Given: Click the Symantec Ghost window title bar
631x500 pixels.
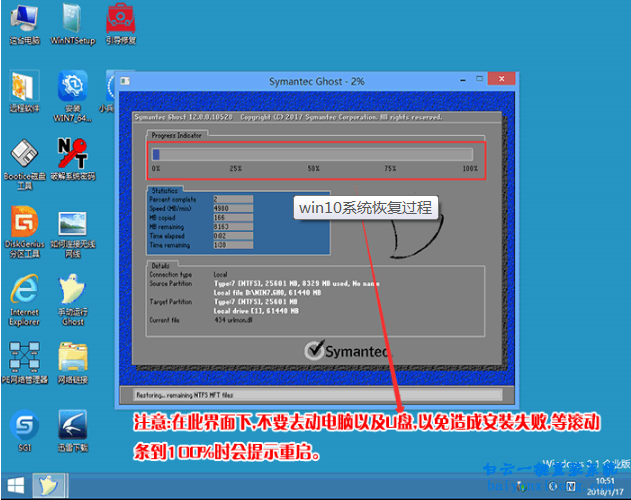Looking at the screenshot, I should (x=300, y=81).
